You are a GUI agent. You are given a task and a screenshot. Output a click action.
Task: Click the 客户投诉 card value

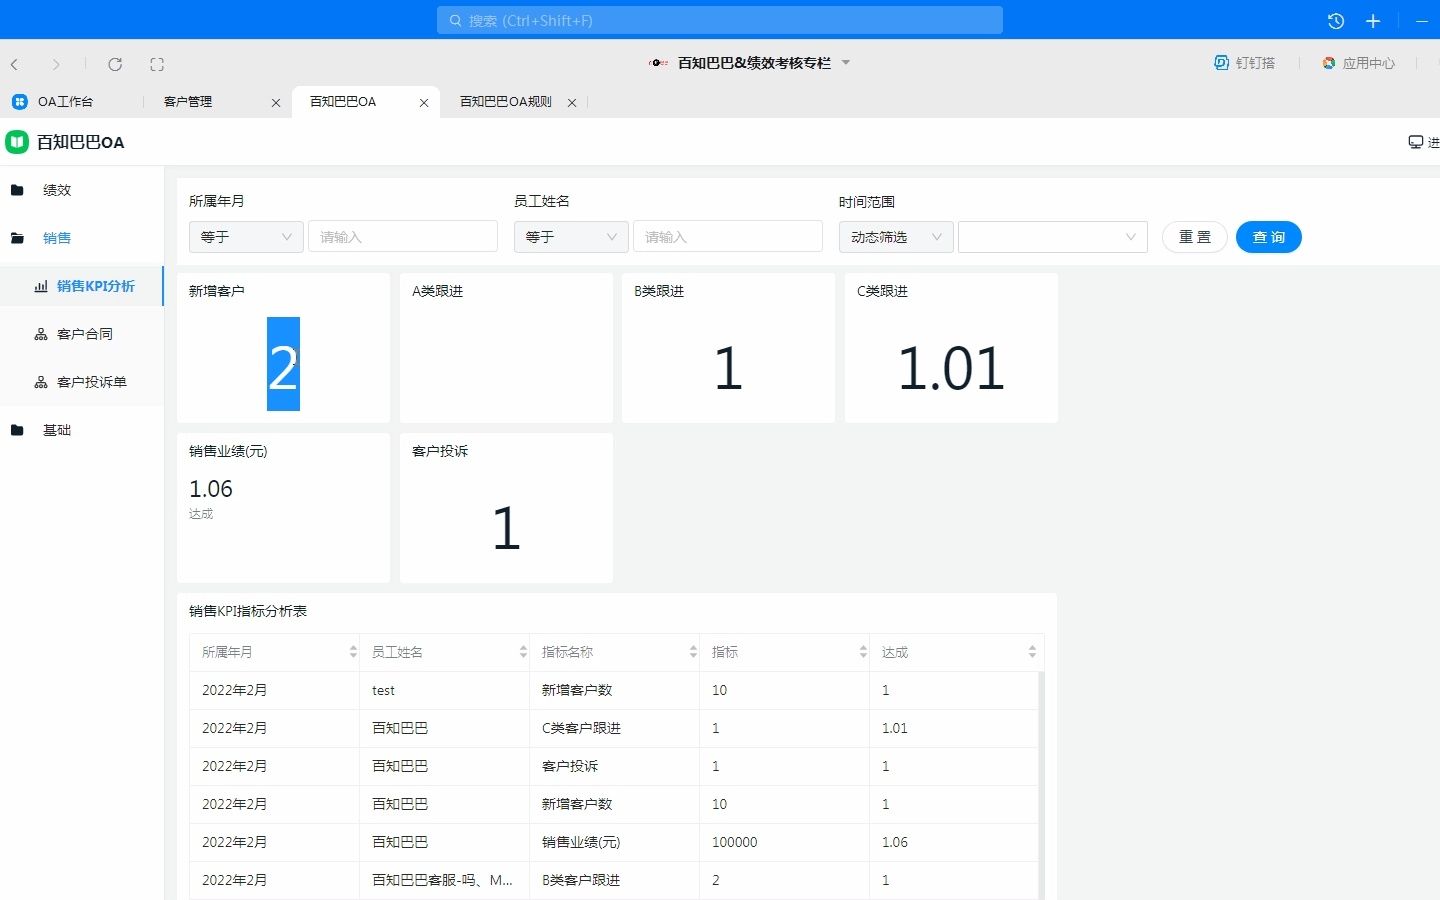click(x=506, y=528)
